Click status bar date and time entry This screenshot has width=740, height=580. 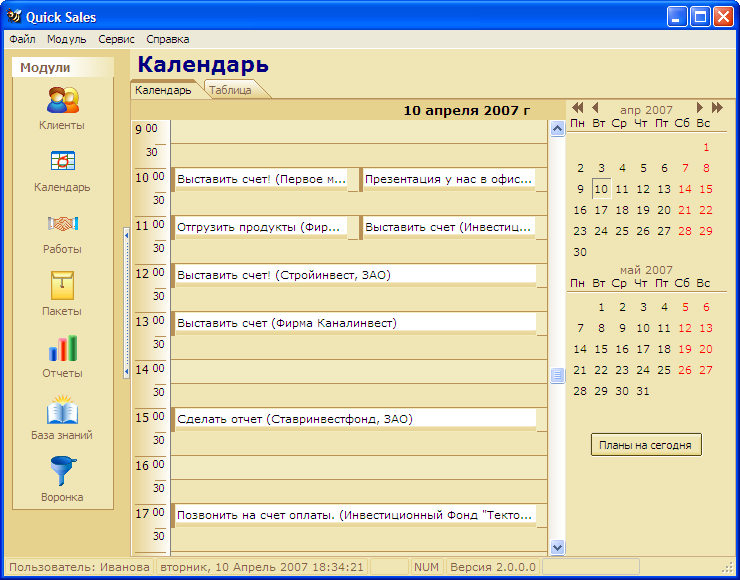(x=262, y=567)
